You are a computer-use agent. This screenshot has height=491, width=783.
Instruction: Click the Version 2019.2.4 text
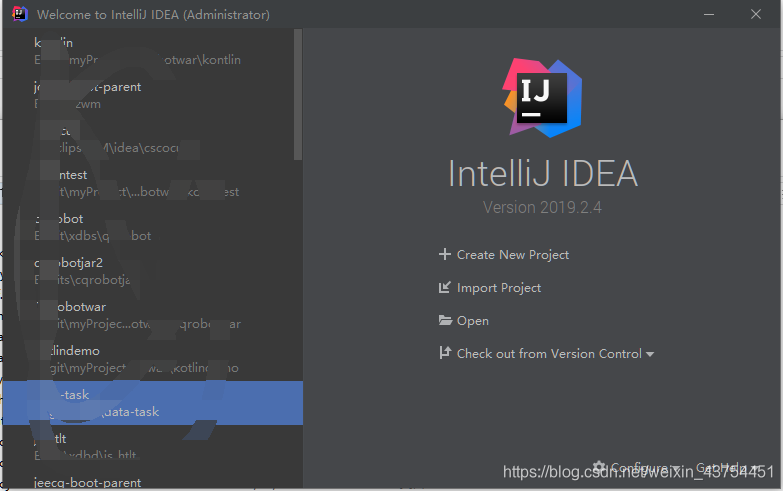(x=542, y=208)
